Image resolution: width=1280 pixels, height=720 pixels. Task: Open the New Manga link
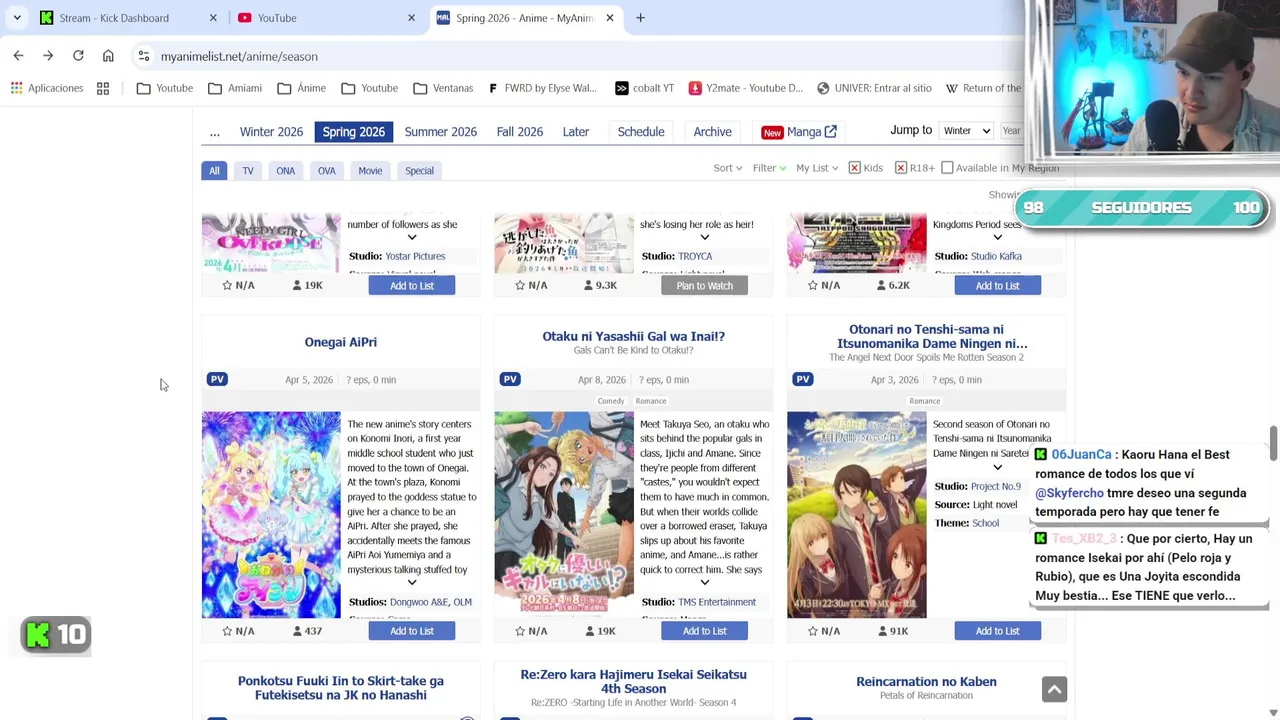(799, 132)
